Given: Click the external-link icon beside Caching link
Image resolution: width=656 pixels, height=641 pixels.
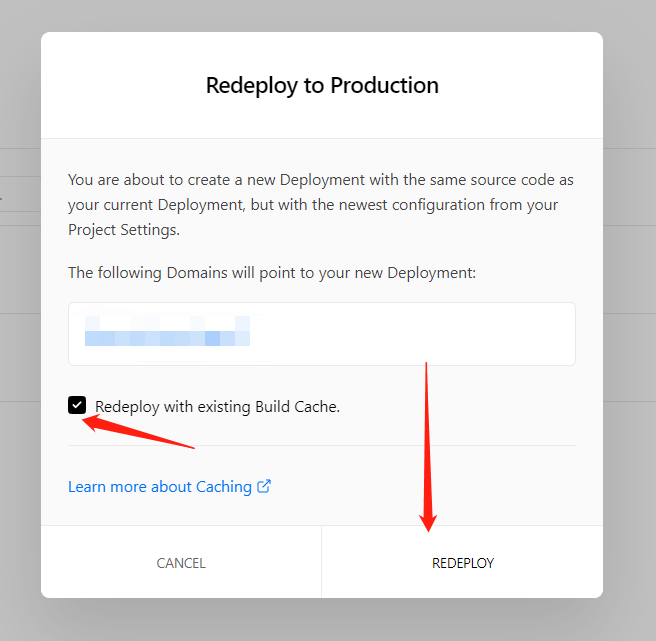Looking at the screenshot, I should 264,487.
